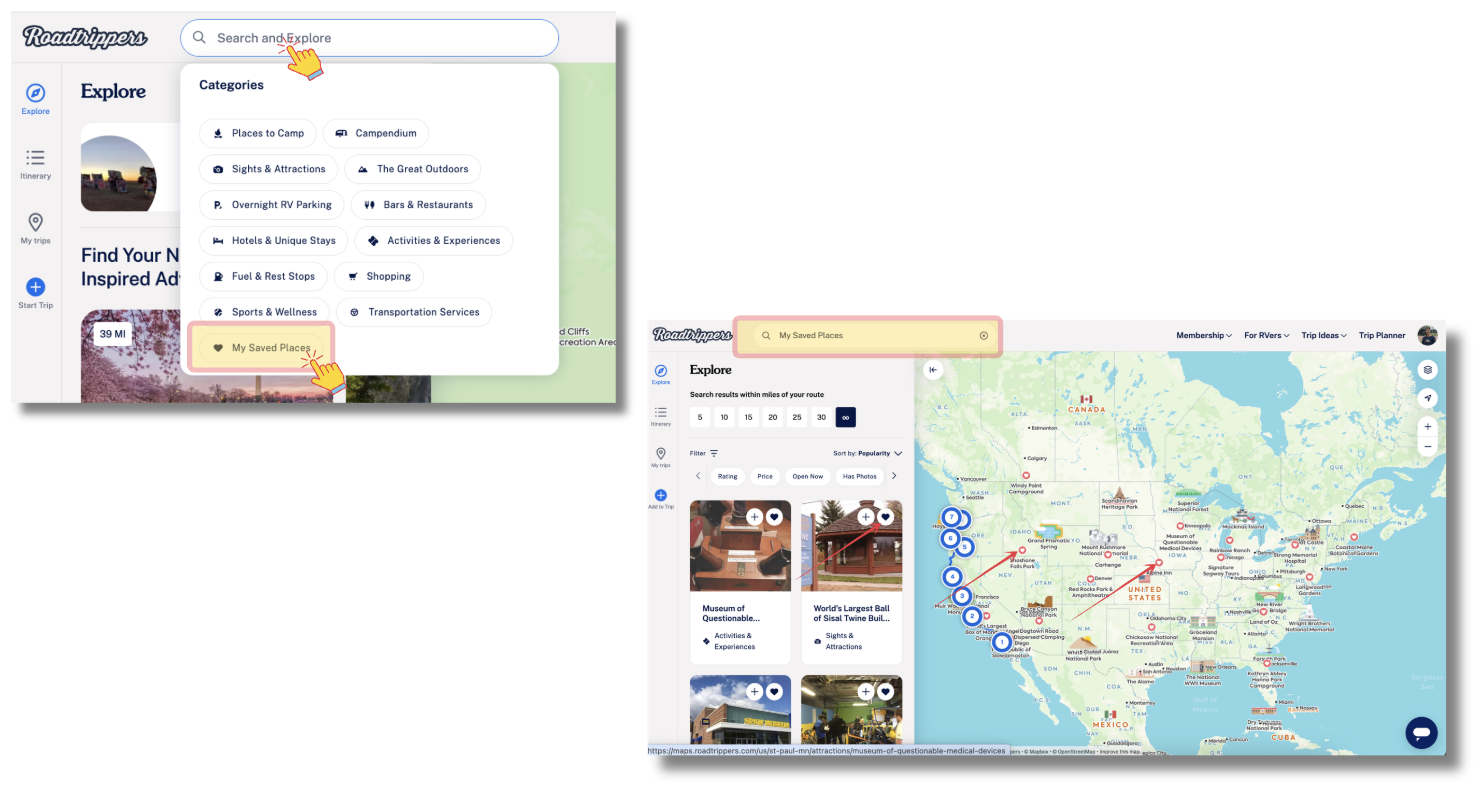This screenshot has width=1478, height=788.
Task: Select route stop 2 marker on map
Action: click(971, 616)
